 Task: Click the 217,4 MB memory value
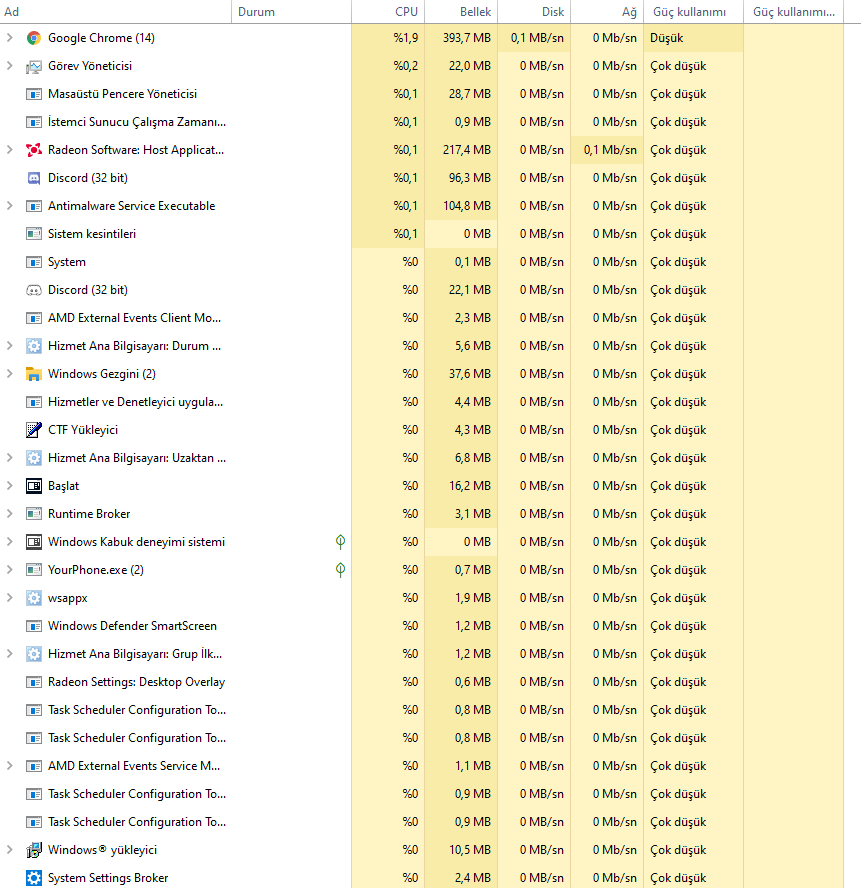pos(467,150)
